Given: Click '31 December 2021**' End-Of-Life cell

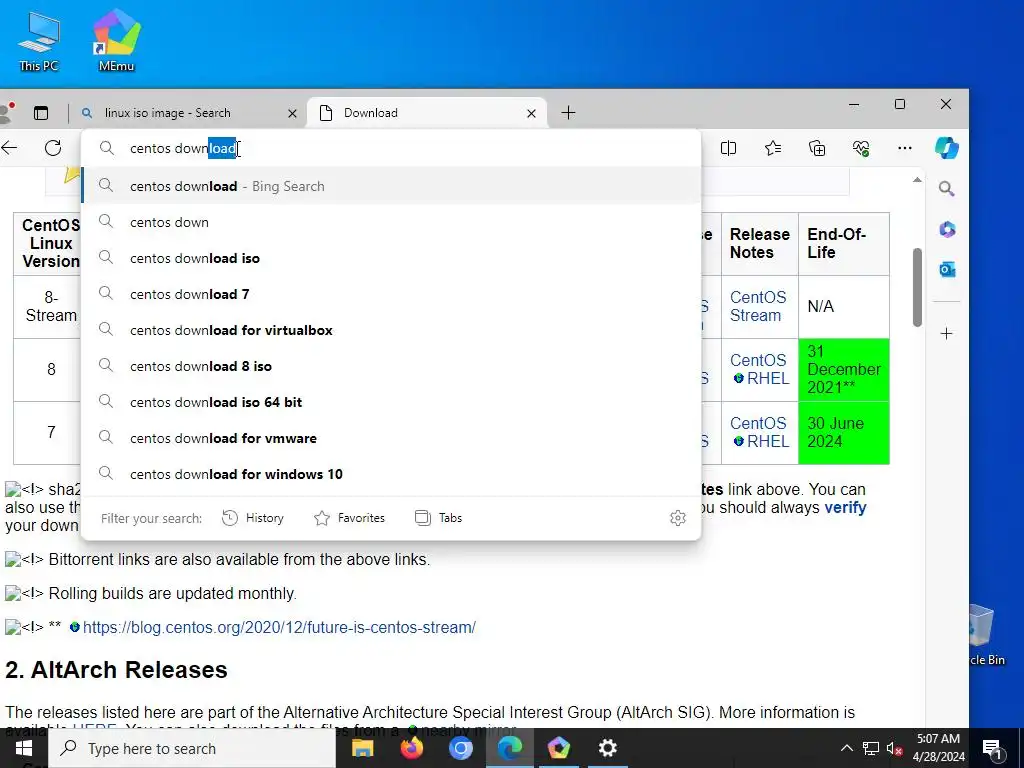Looking at the screenshot, I should coord(844,370).
